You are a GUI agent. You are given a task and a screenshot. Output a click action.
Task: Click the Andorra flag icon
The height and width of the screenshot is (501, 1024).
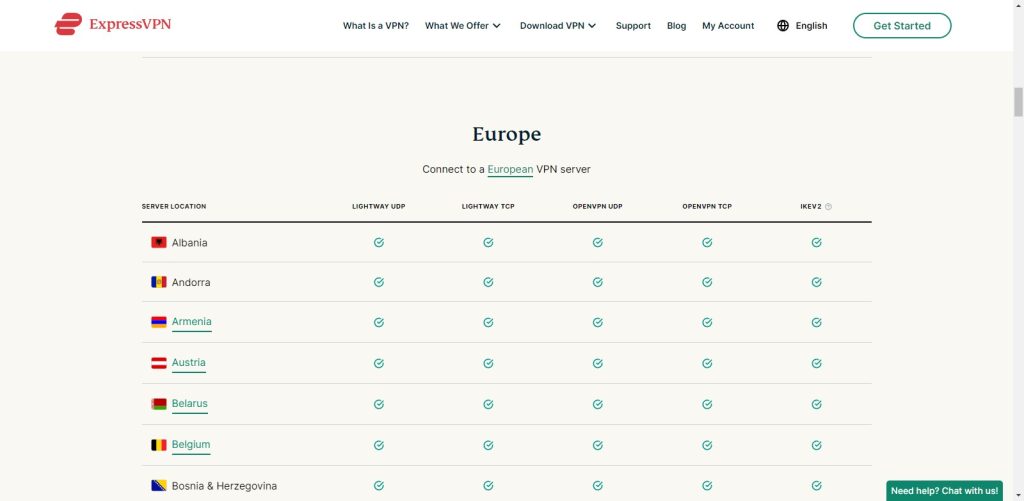(158, 283)
